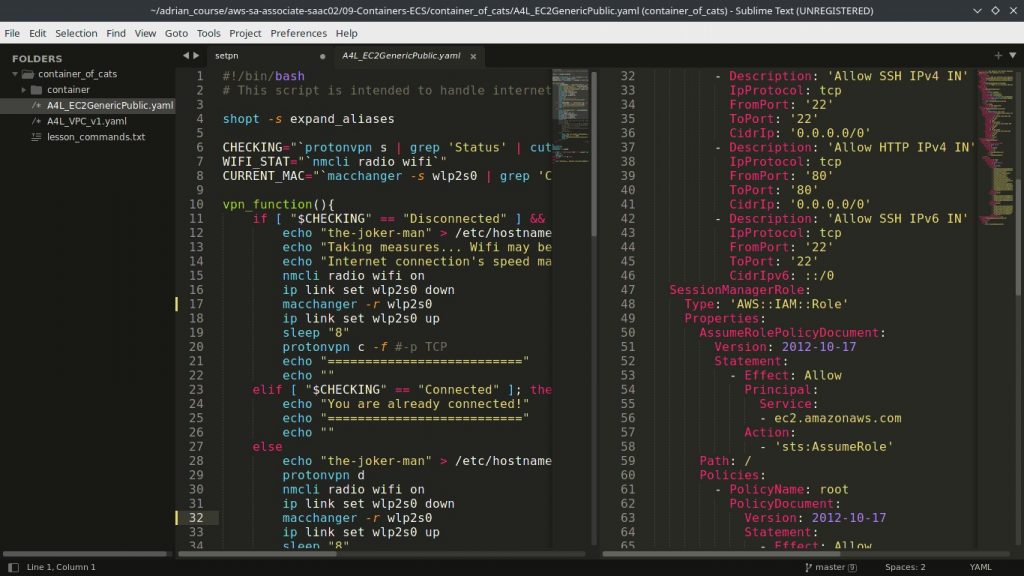Collapse the container_of_cats folder
Viewport: 1024px width, 576px height.
coord(13,73)
